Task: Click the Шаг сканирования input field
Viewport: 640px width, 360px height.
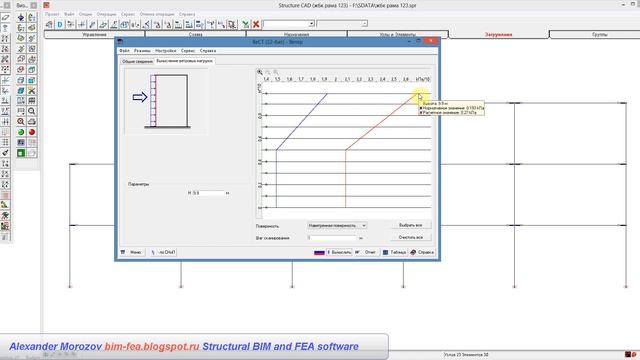Action: coord(332,238)
